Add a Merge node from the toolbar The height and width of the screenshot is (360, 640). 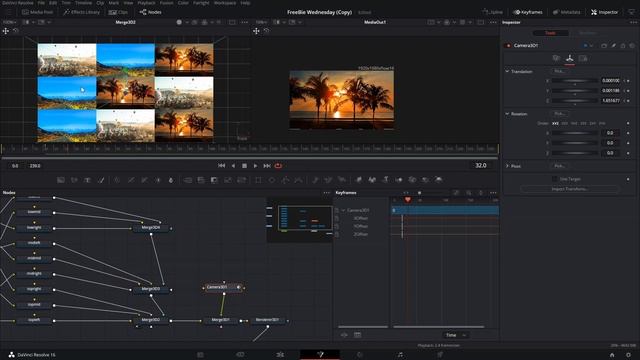[x=188, y=180]
